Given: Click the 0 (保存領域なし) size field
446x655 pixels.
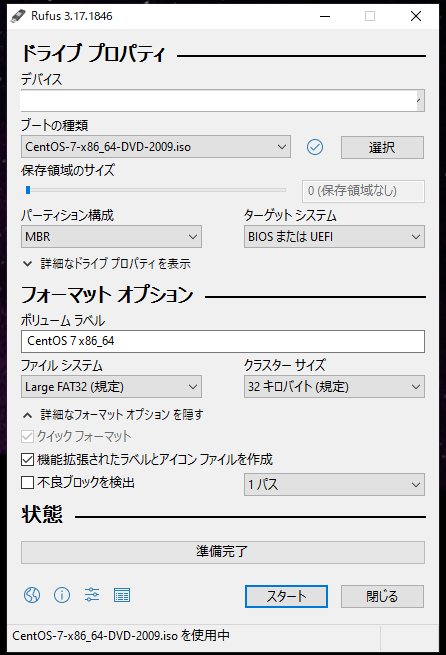Looking at the screenshot, I should point(363,191).
